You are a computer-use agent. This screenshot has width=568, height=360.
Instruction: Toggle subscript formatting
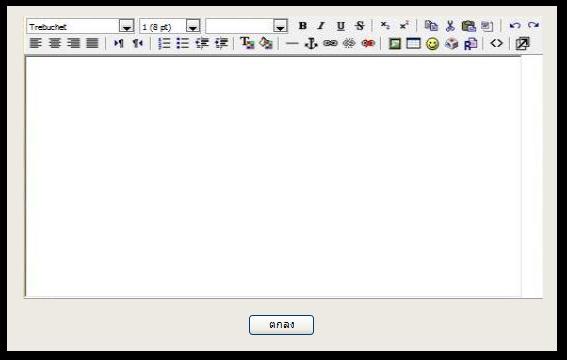tap(385, 26)
